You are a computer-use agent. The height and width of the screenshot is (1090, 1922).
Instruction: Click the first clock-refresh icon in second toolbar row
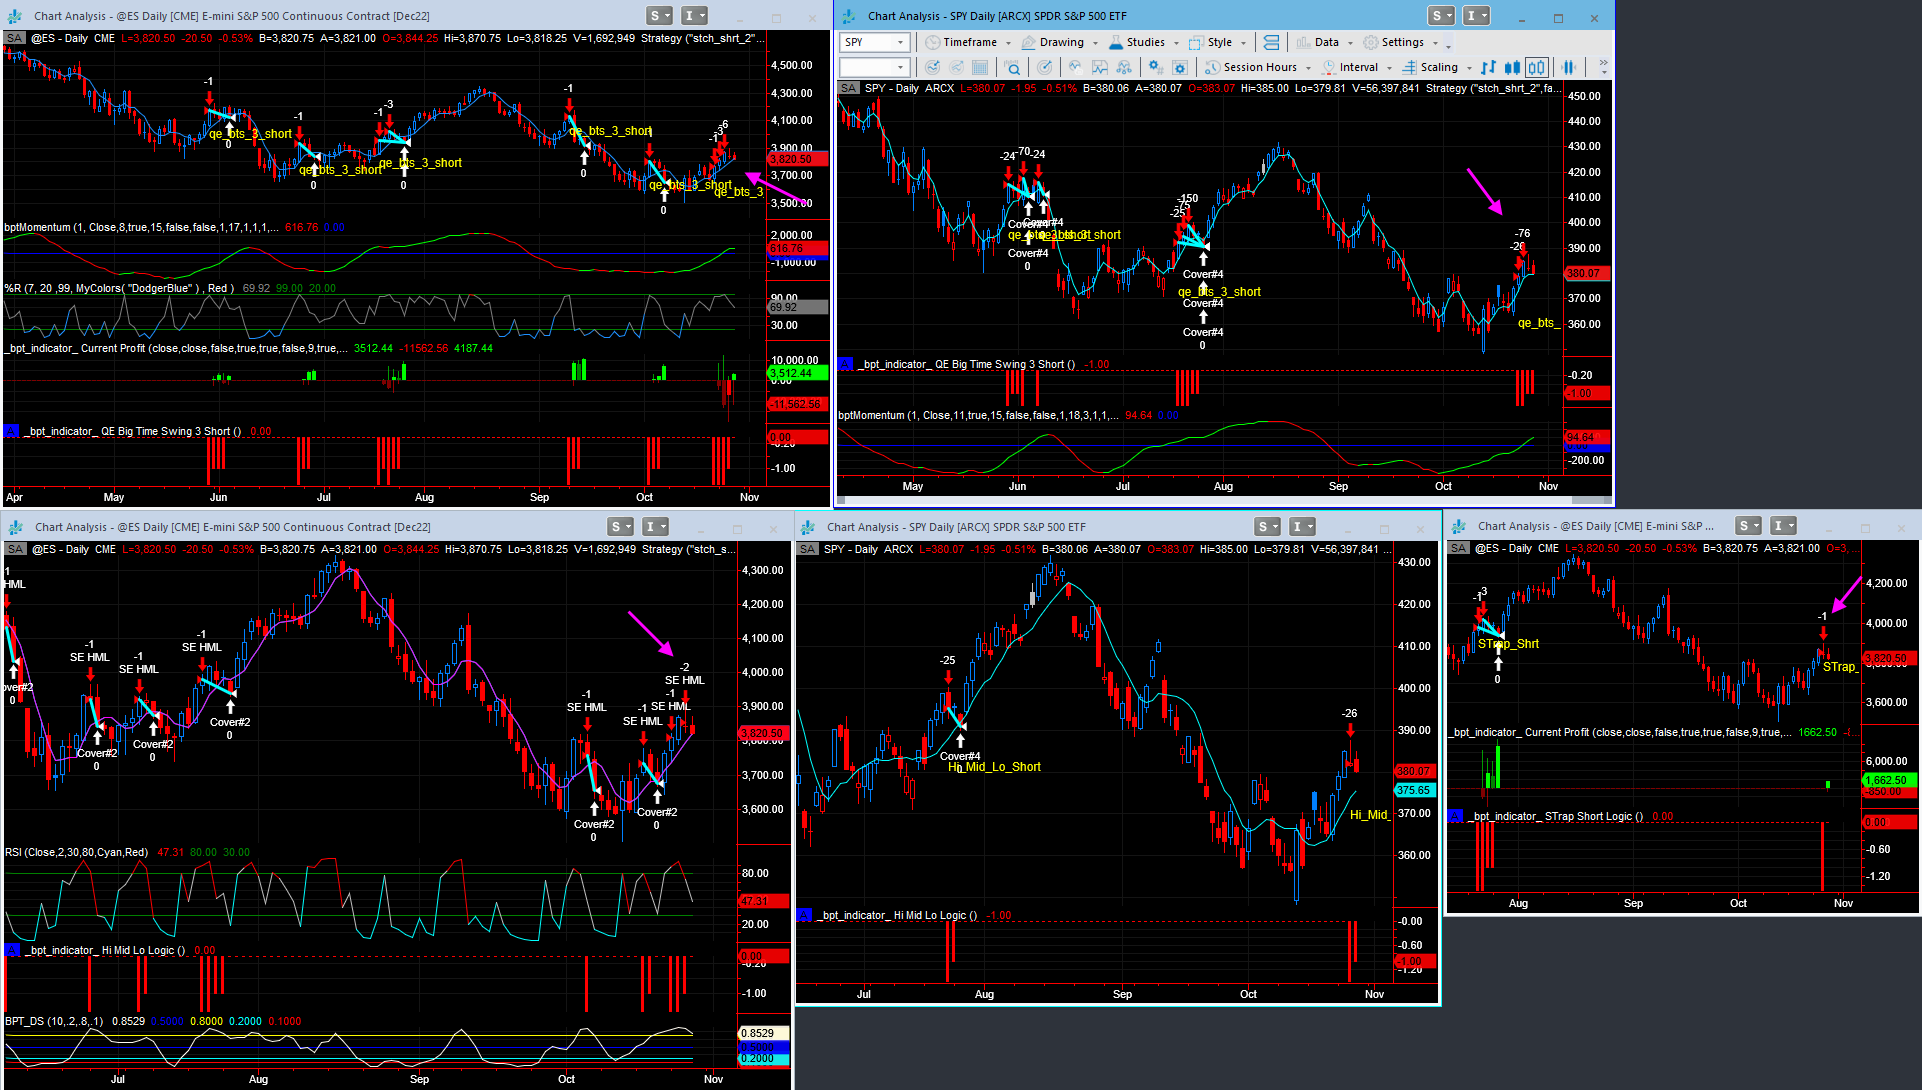[933, 67]
